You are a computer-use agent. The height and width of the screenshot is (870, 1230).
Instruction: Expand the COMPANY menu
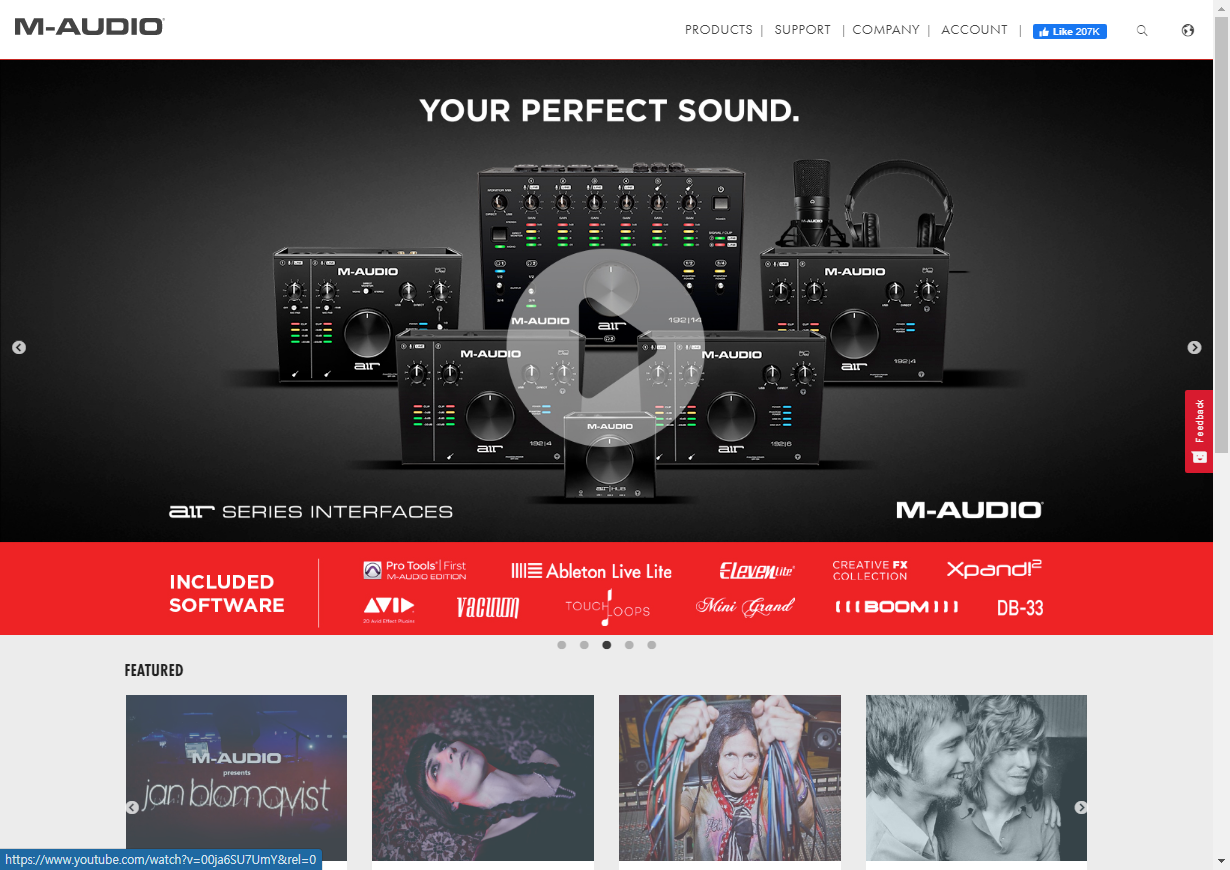pyautogui.click(x=885, y=30)
